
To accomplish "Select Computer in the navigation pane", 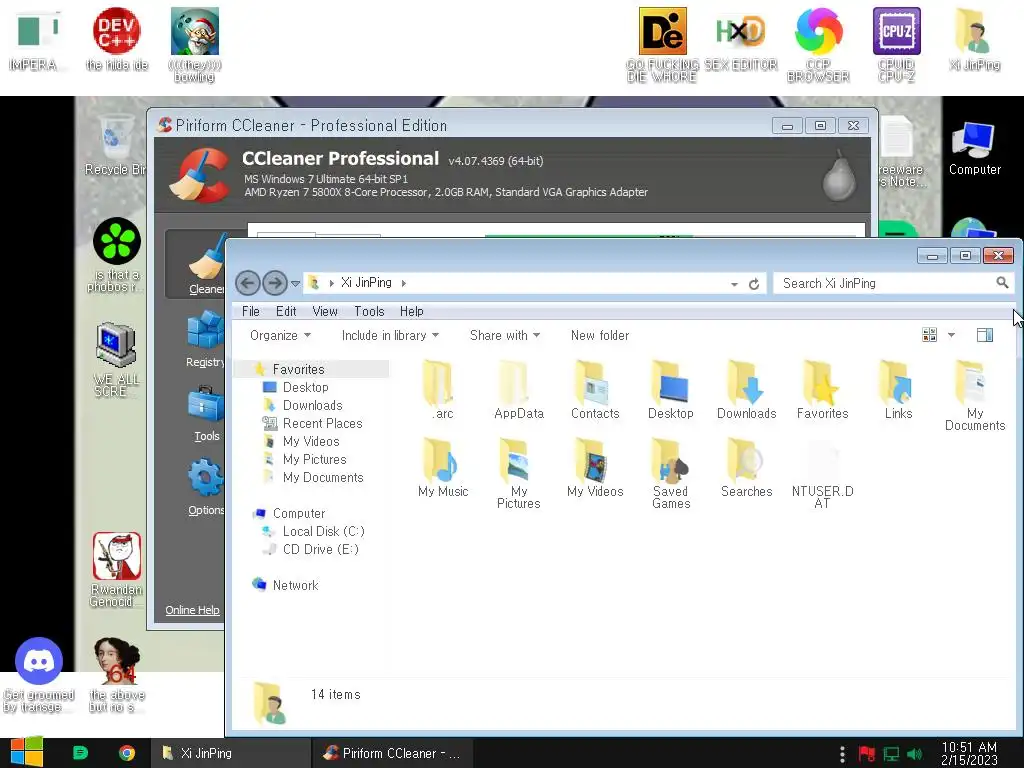I will pos(298,513).
